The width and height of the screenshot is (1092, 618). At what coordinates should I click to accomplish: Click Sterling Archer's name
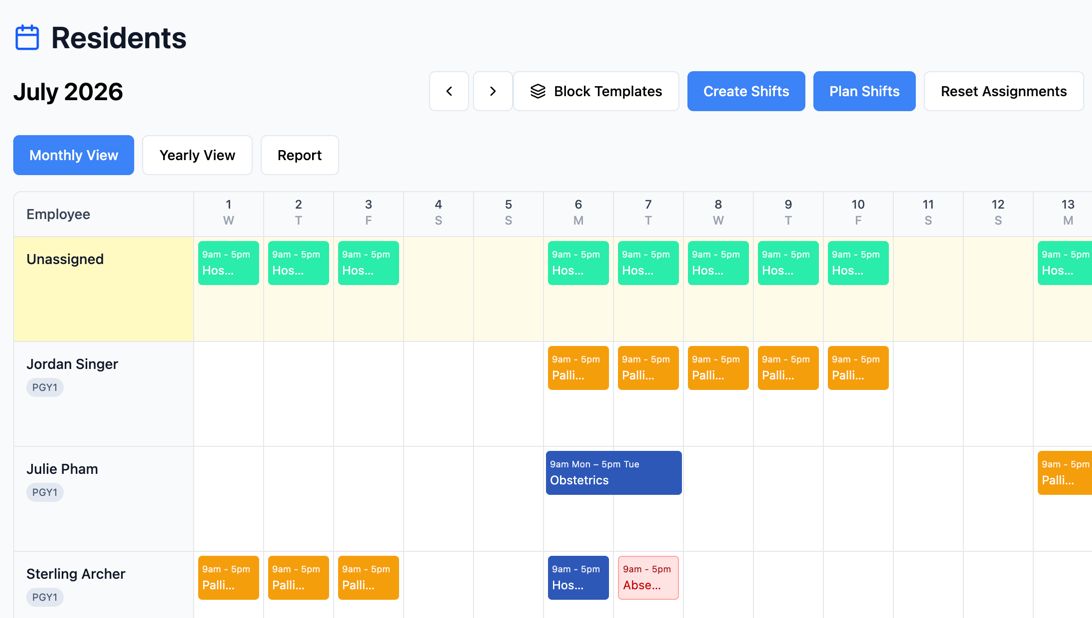click(x=76, y=574)
